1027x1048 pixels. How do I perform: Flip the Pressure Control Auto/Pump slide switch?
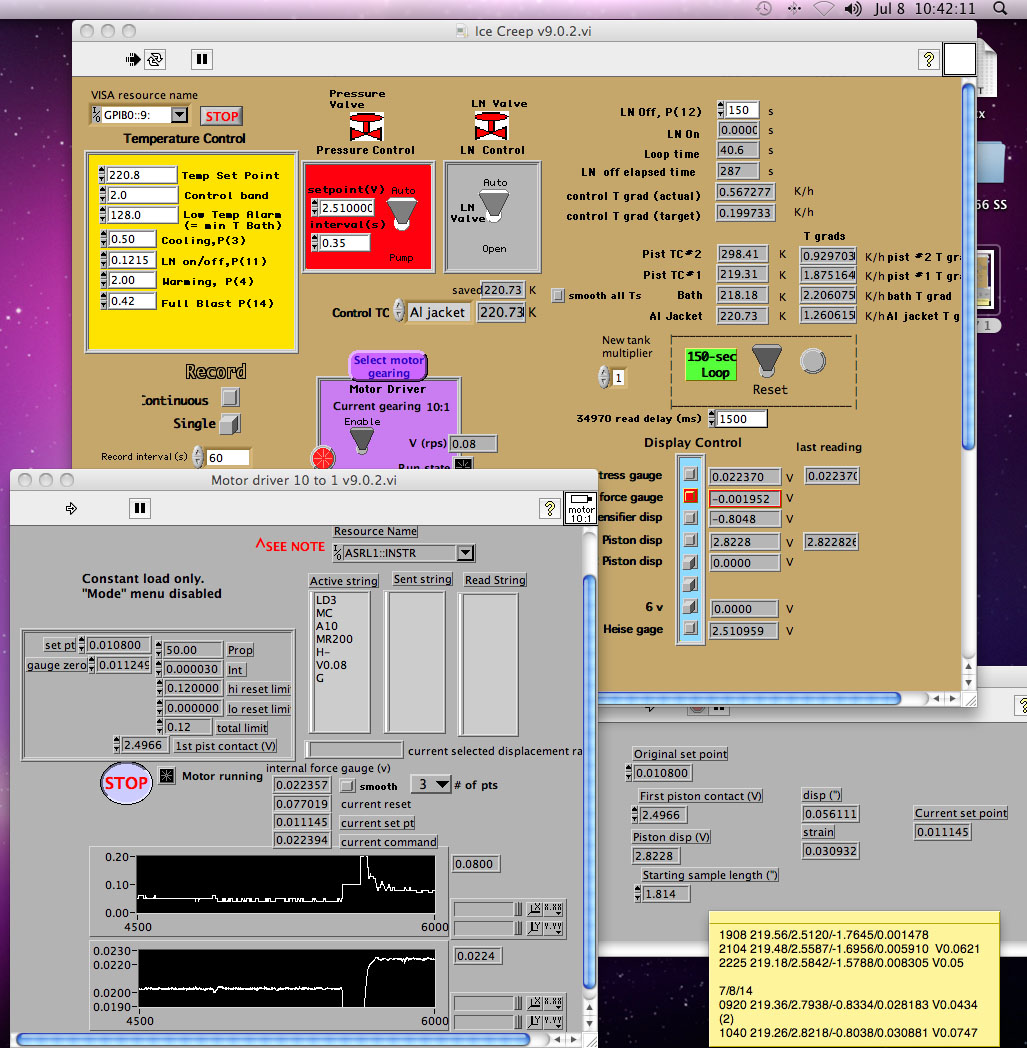[402, 210]
